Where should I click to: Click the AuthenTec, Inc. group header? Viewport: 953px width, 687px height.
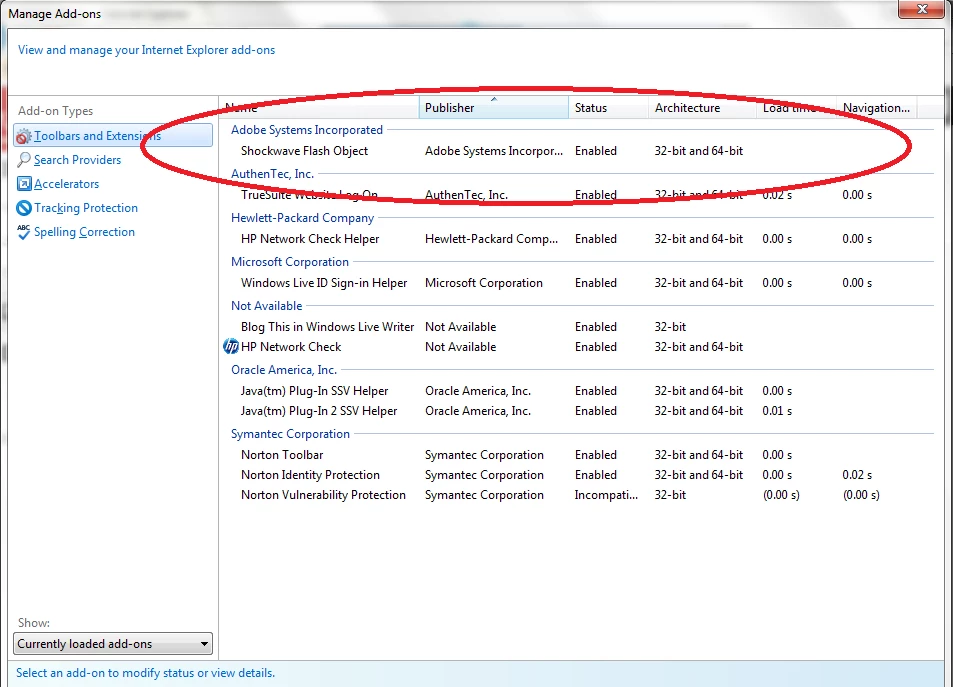pyautogui.click(x=272, y=174)
